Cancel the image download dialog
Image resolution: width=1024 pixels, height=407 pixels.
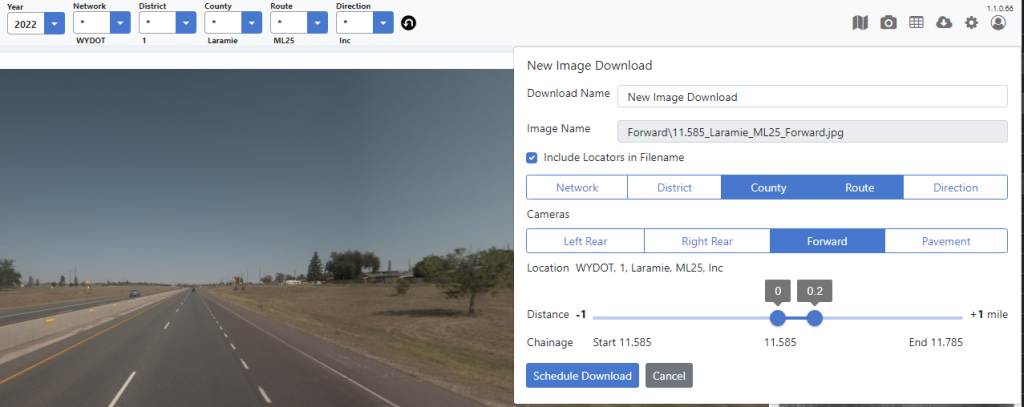click(669, 376)
